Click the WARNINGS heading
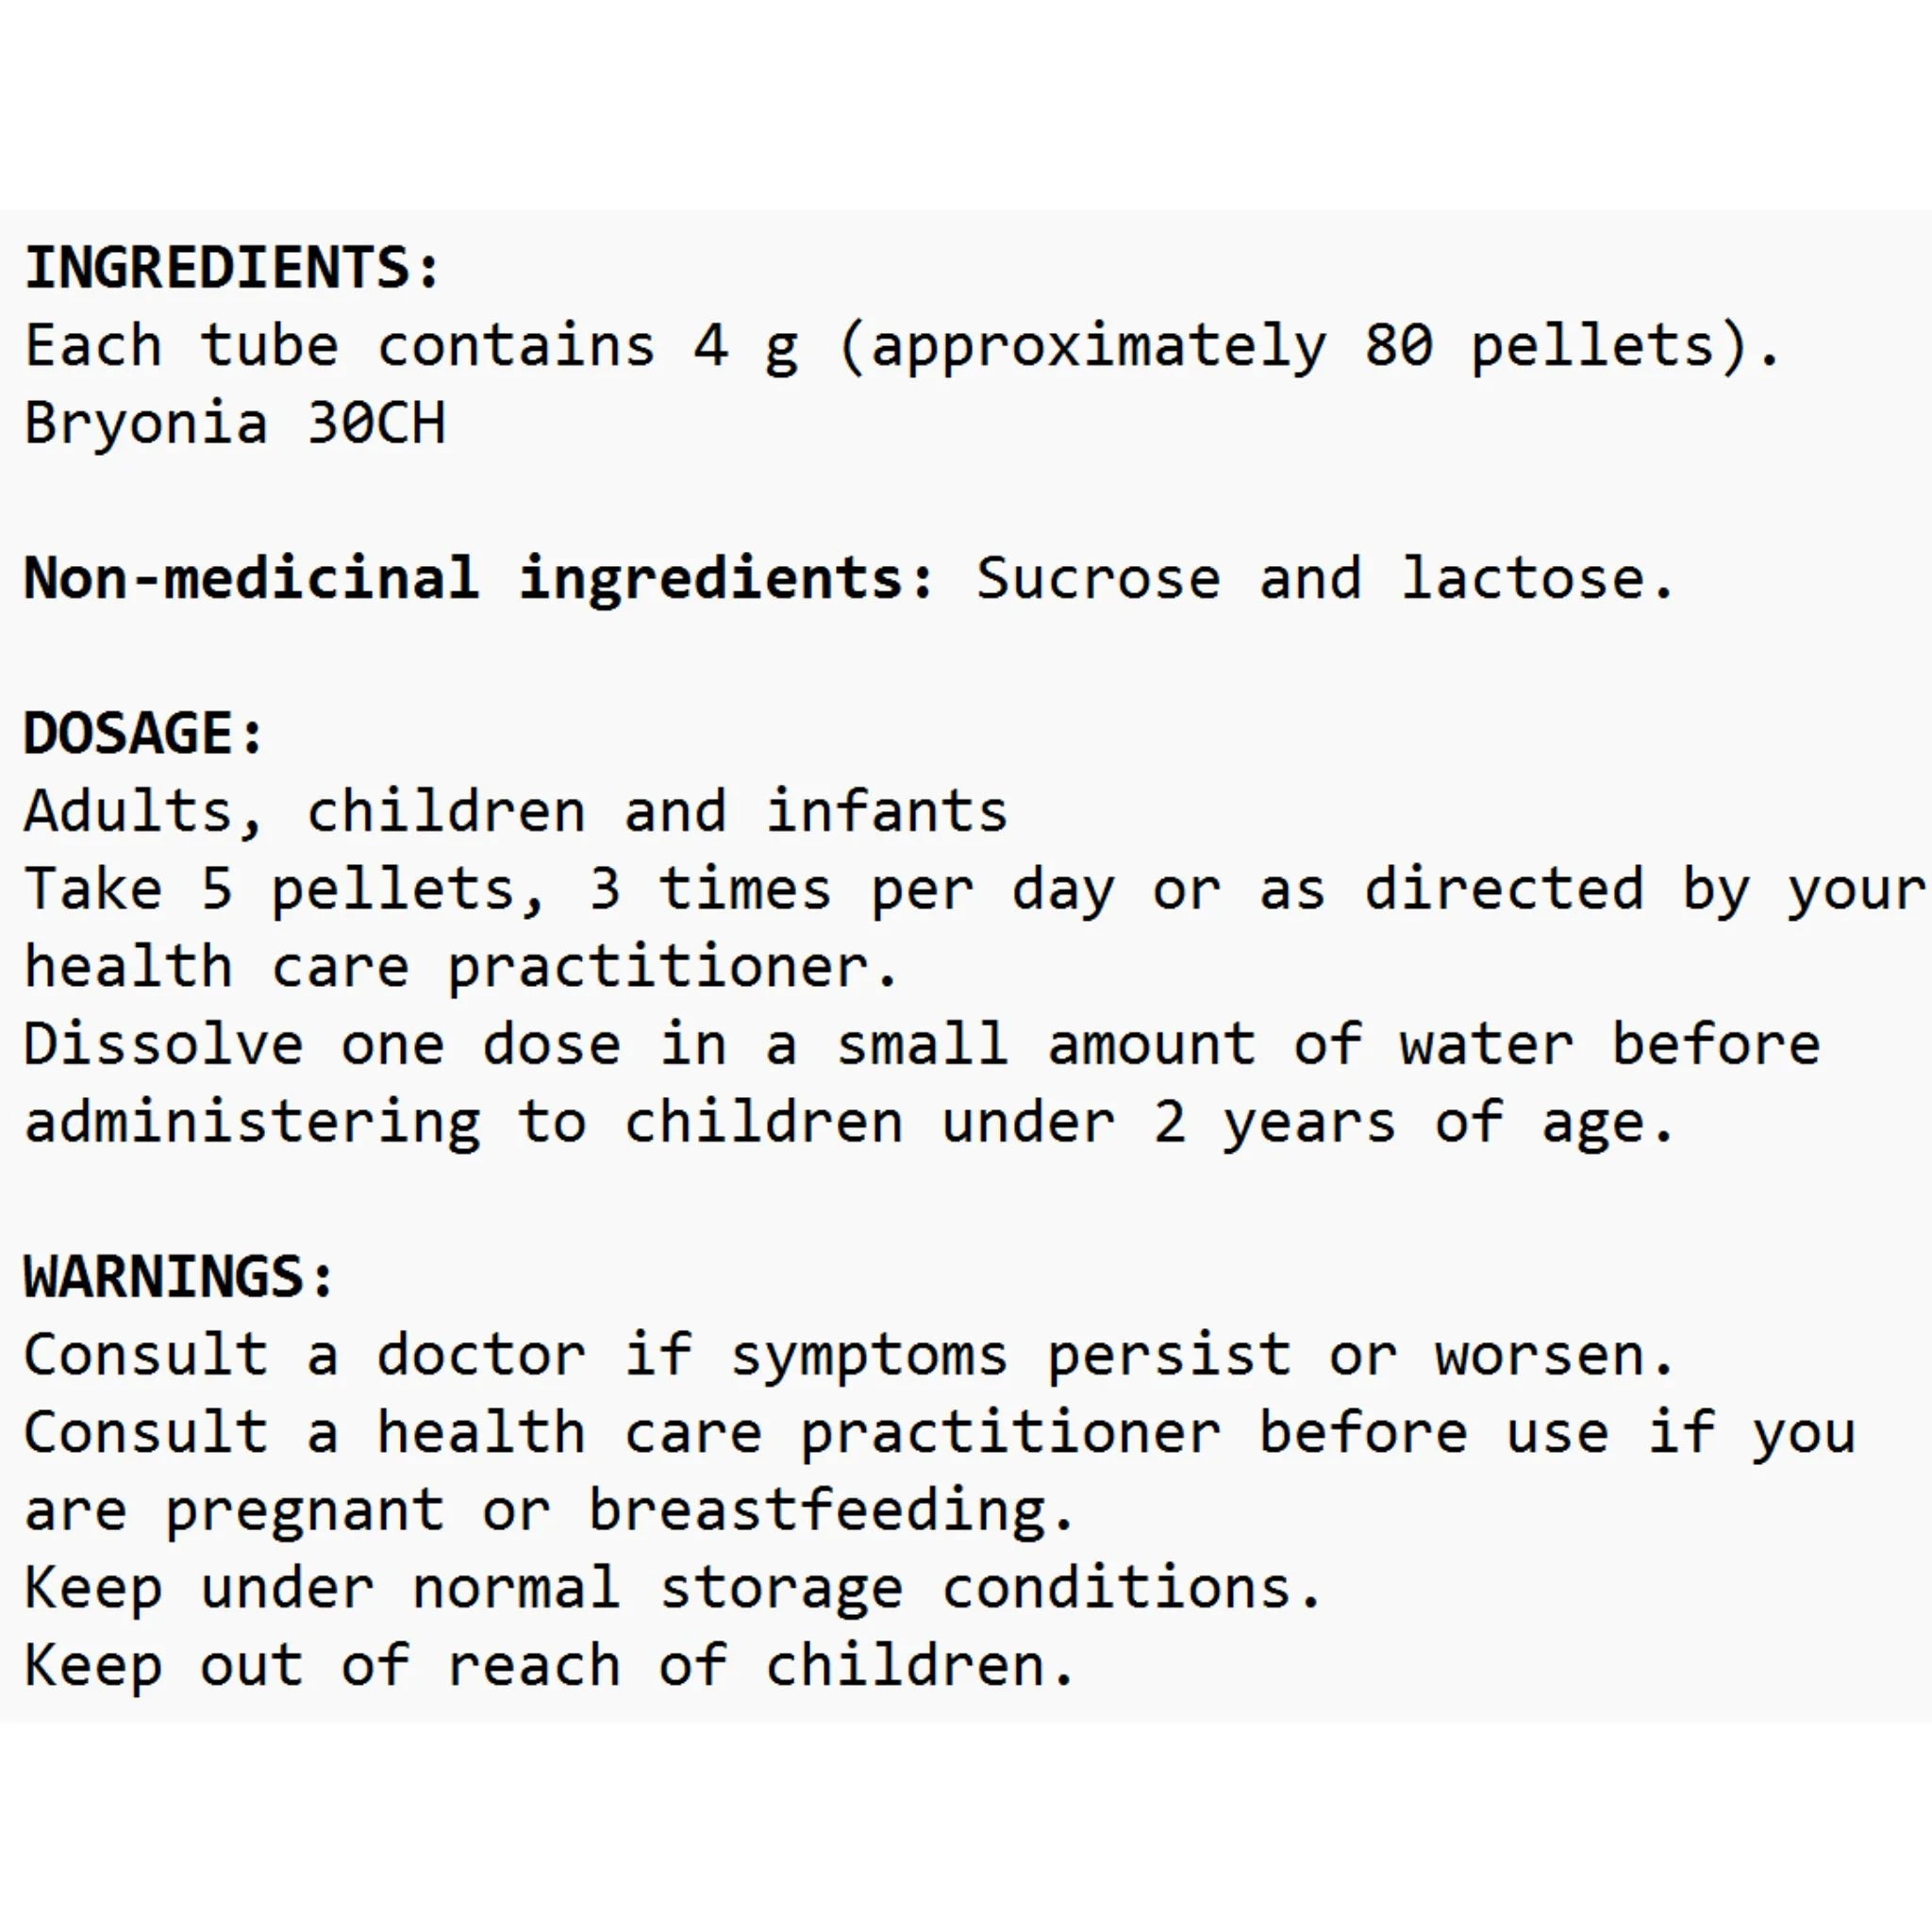 (x=179, y=1277)
